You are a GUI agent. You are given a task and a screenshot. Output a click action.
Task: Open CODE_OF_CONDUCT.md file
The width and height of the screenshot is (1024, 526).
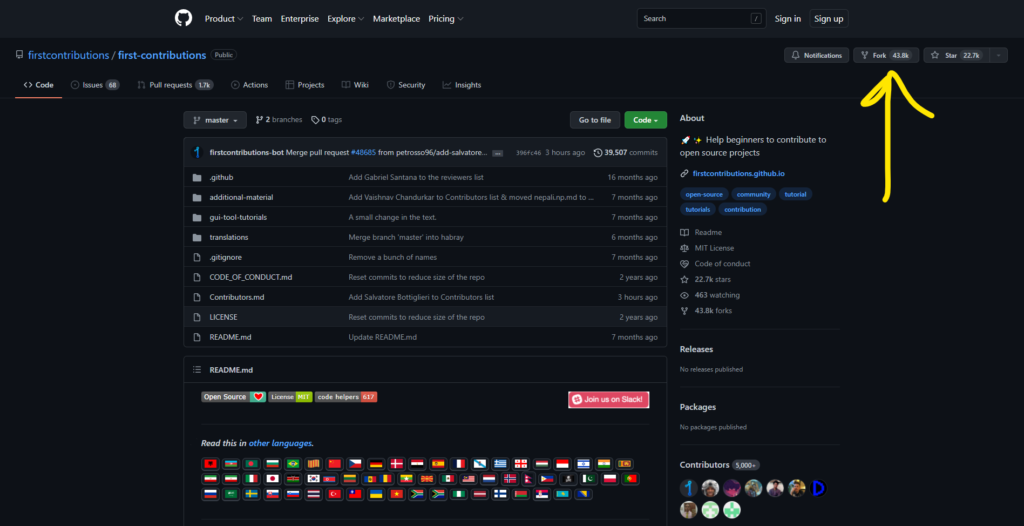pyautogui.click(x=251, y=277)
